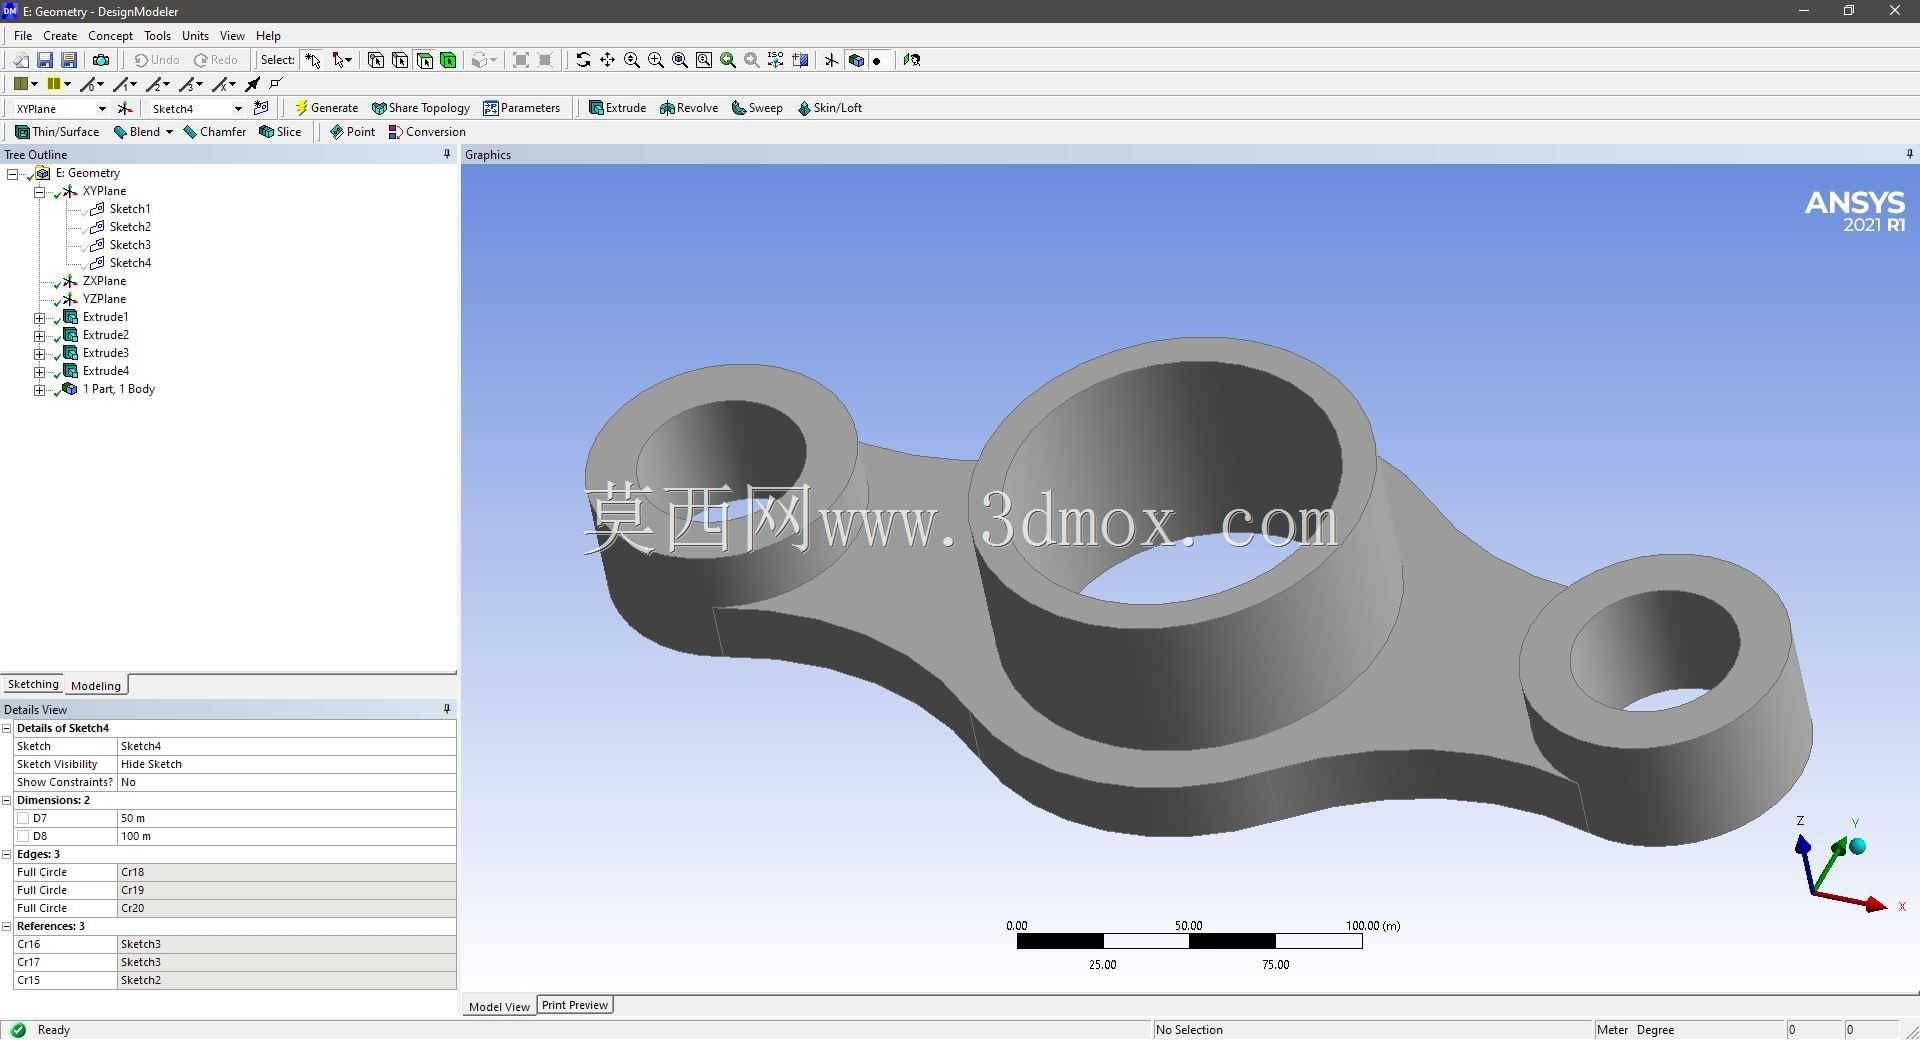This screenshot has width=1920, height=1040.
Task: Click the image capture camera icon
Action: (x=101, y=60)
